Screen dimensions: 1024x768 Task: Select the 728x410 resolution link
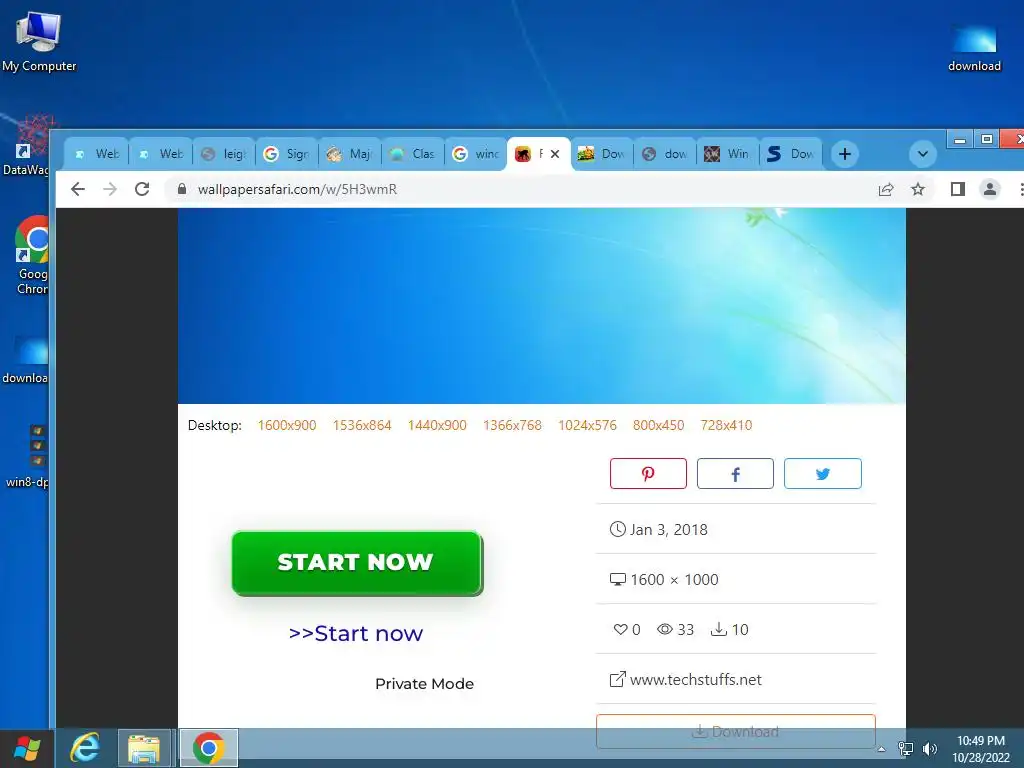(726, 425)
